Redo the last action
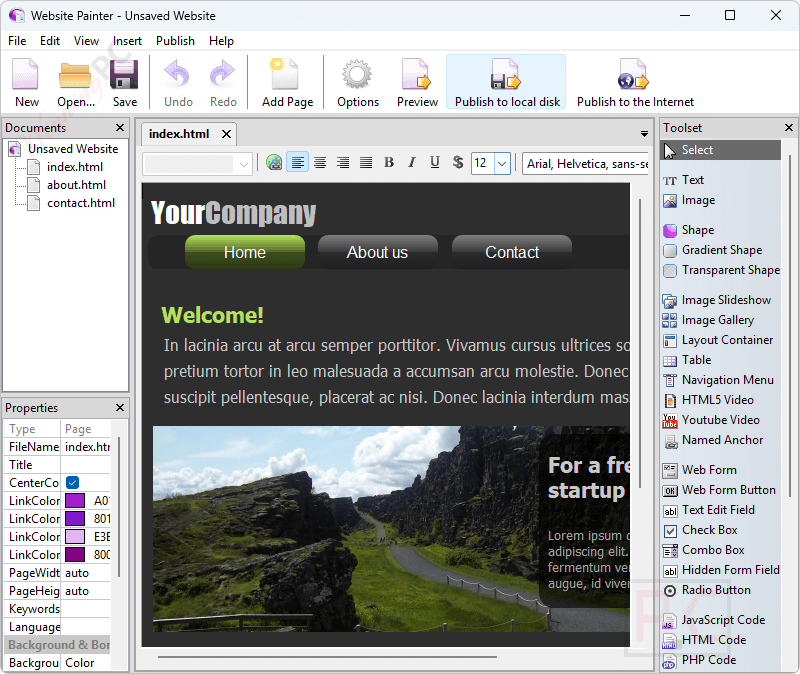 click(x=223, y=82)
